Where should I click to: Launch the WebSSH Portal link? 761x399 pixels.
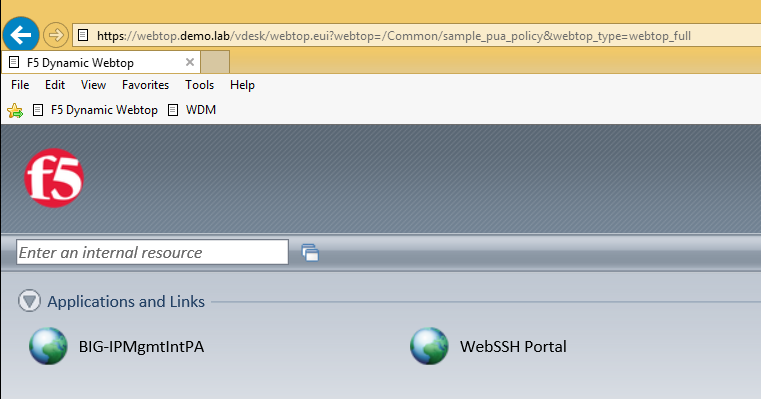tap(513, 347)
